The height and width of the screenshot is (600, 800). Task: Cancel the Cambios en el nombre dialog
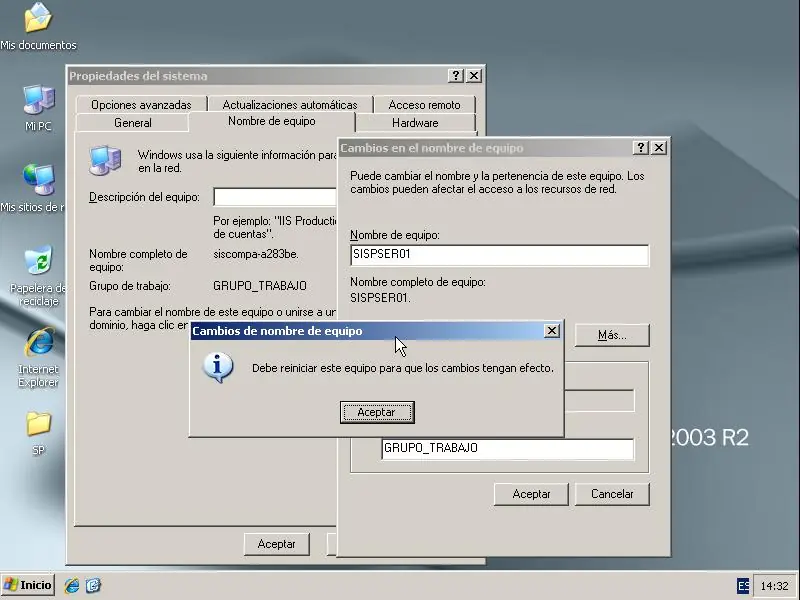point(611,493)
